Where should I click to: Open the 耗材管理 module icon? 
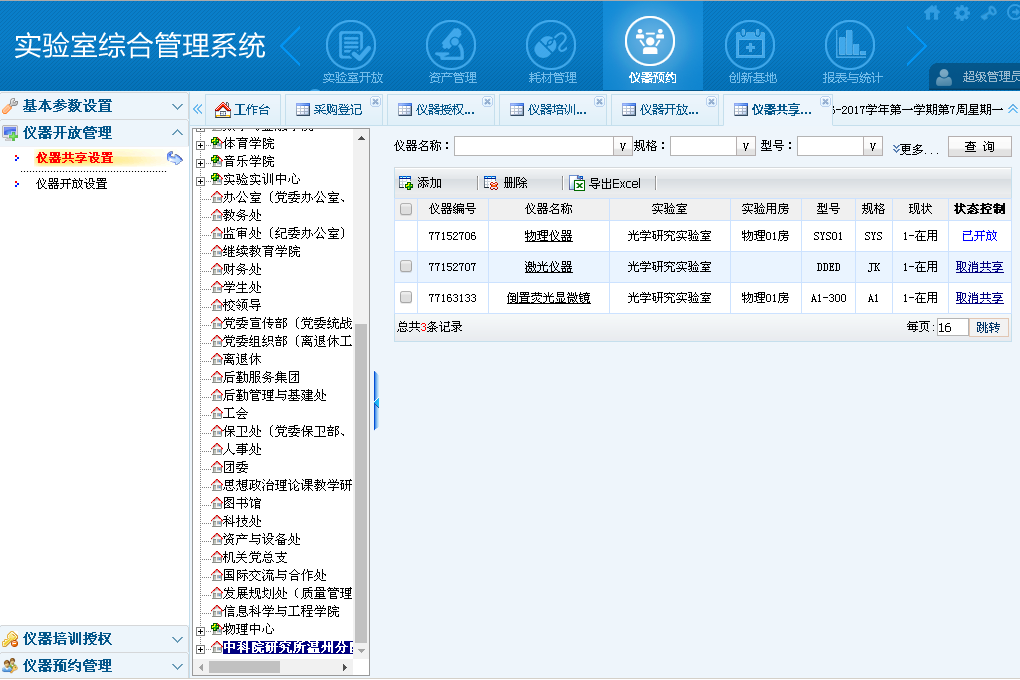click(x=551, y=46)
